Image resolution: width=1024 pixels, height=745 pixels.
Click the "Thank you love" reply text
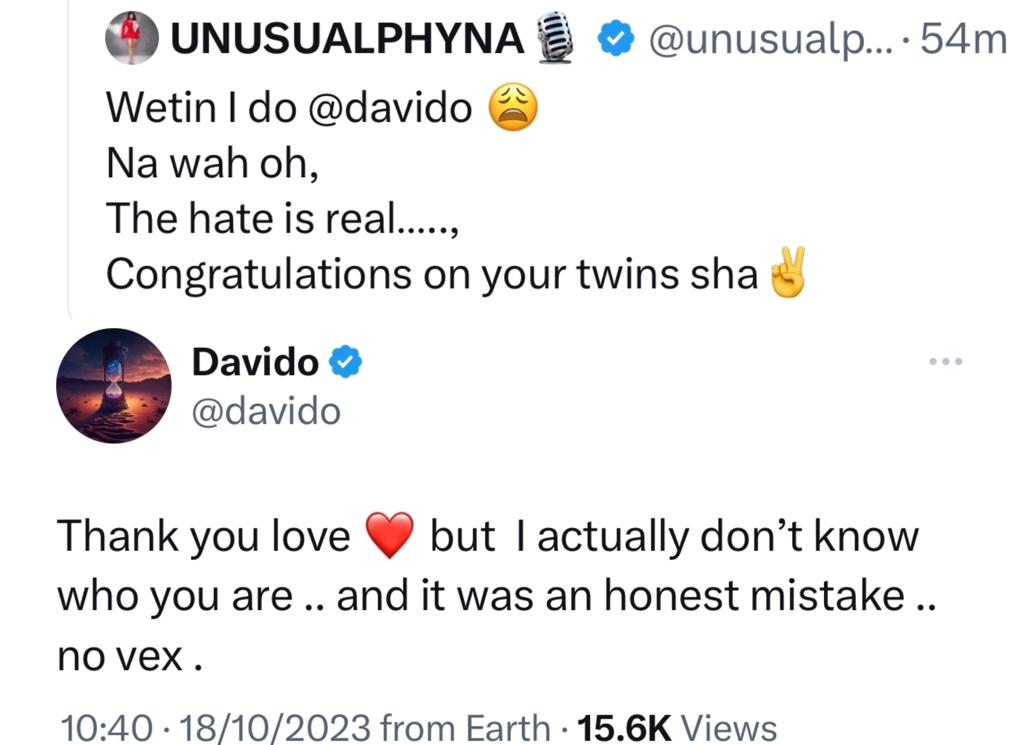click(203, 538)
